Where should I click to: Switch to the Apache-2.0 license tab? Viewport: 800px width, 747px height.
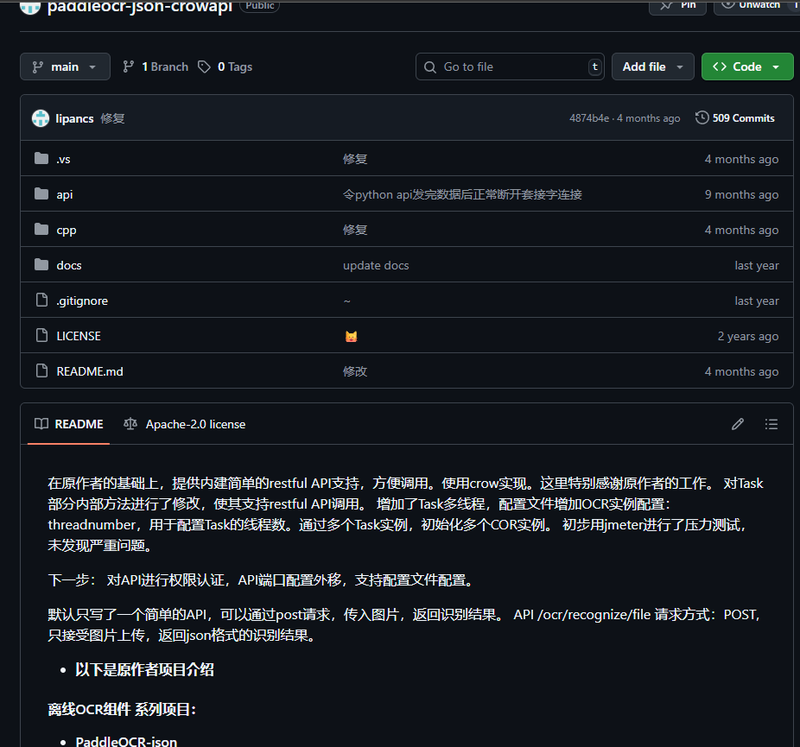[x=185, y=424]
